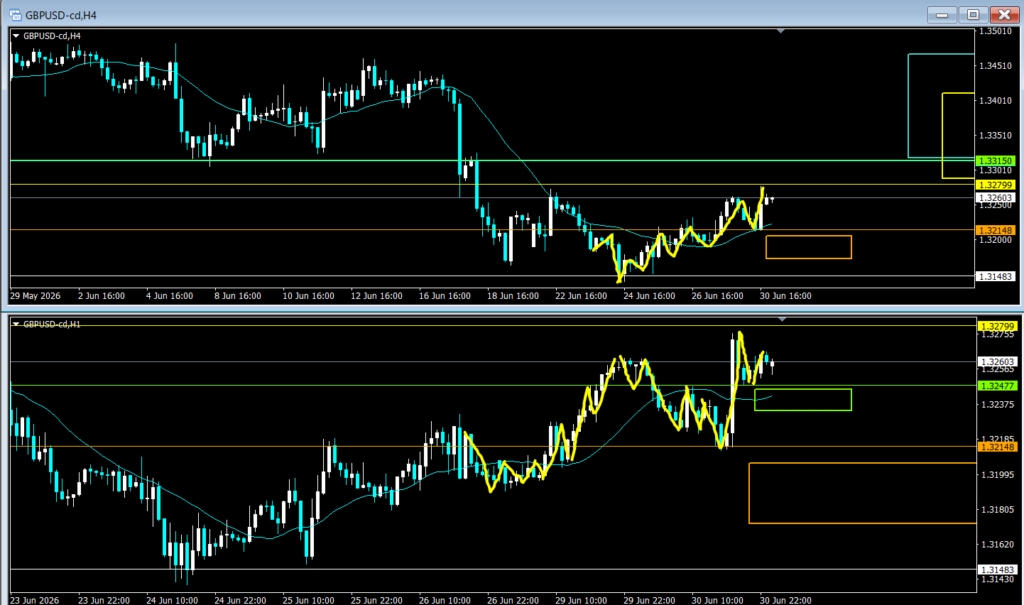Click the GBPUSD-cd,H1 chart label

click(52, 324)
